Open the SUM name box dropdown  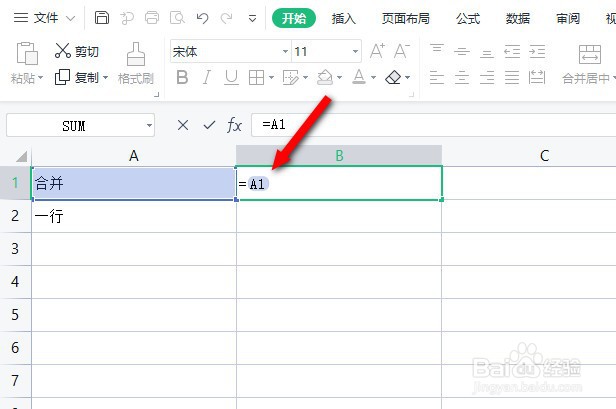[149, 126]
